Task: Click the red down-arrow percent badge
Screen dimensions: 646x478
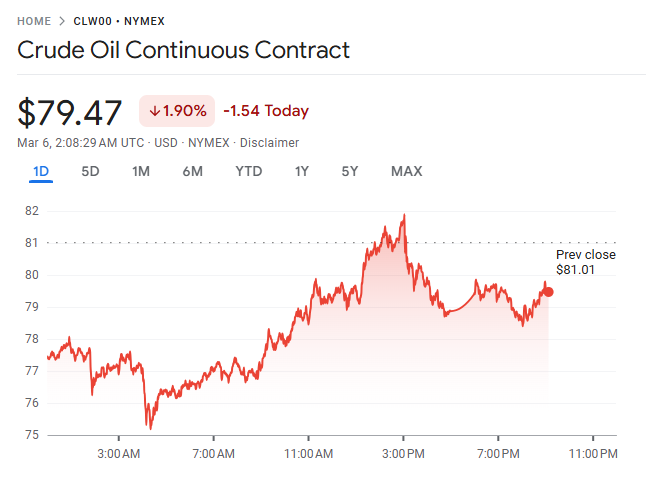Action: point(178,111)
